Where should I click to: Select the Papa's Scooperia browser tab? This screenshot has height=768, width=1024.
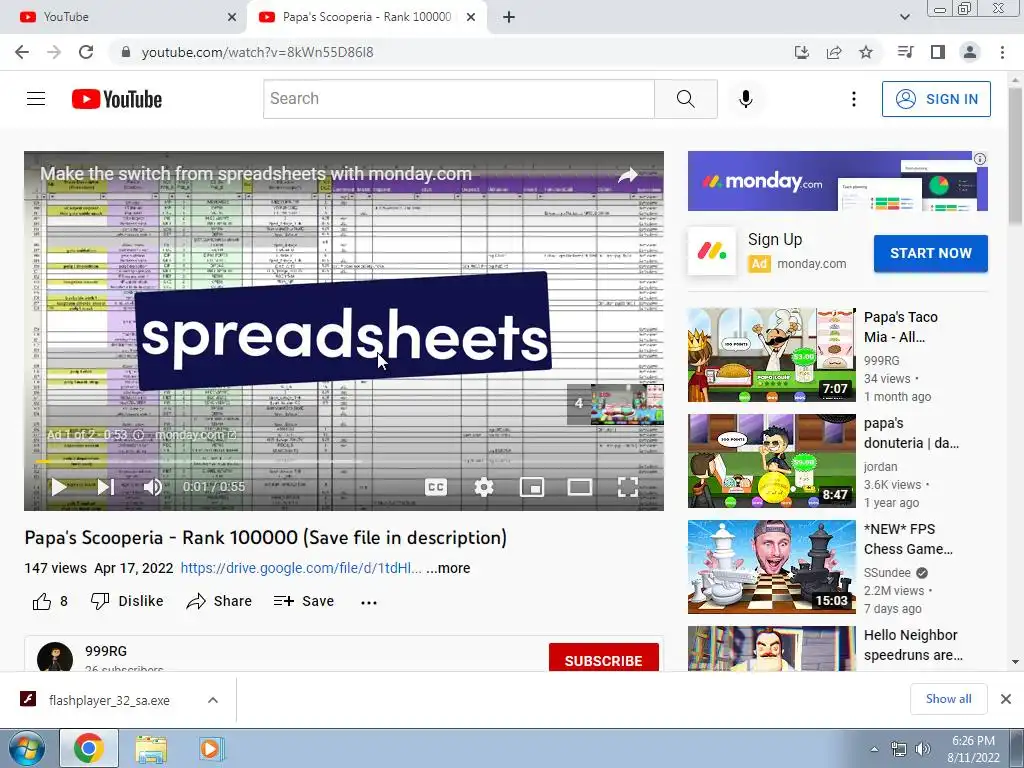click(x=366, y=17)
